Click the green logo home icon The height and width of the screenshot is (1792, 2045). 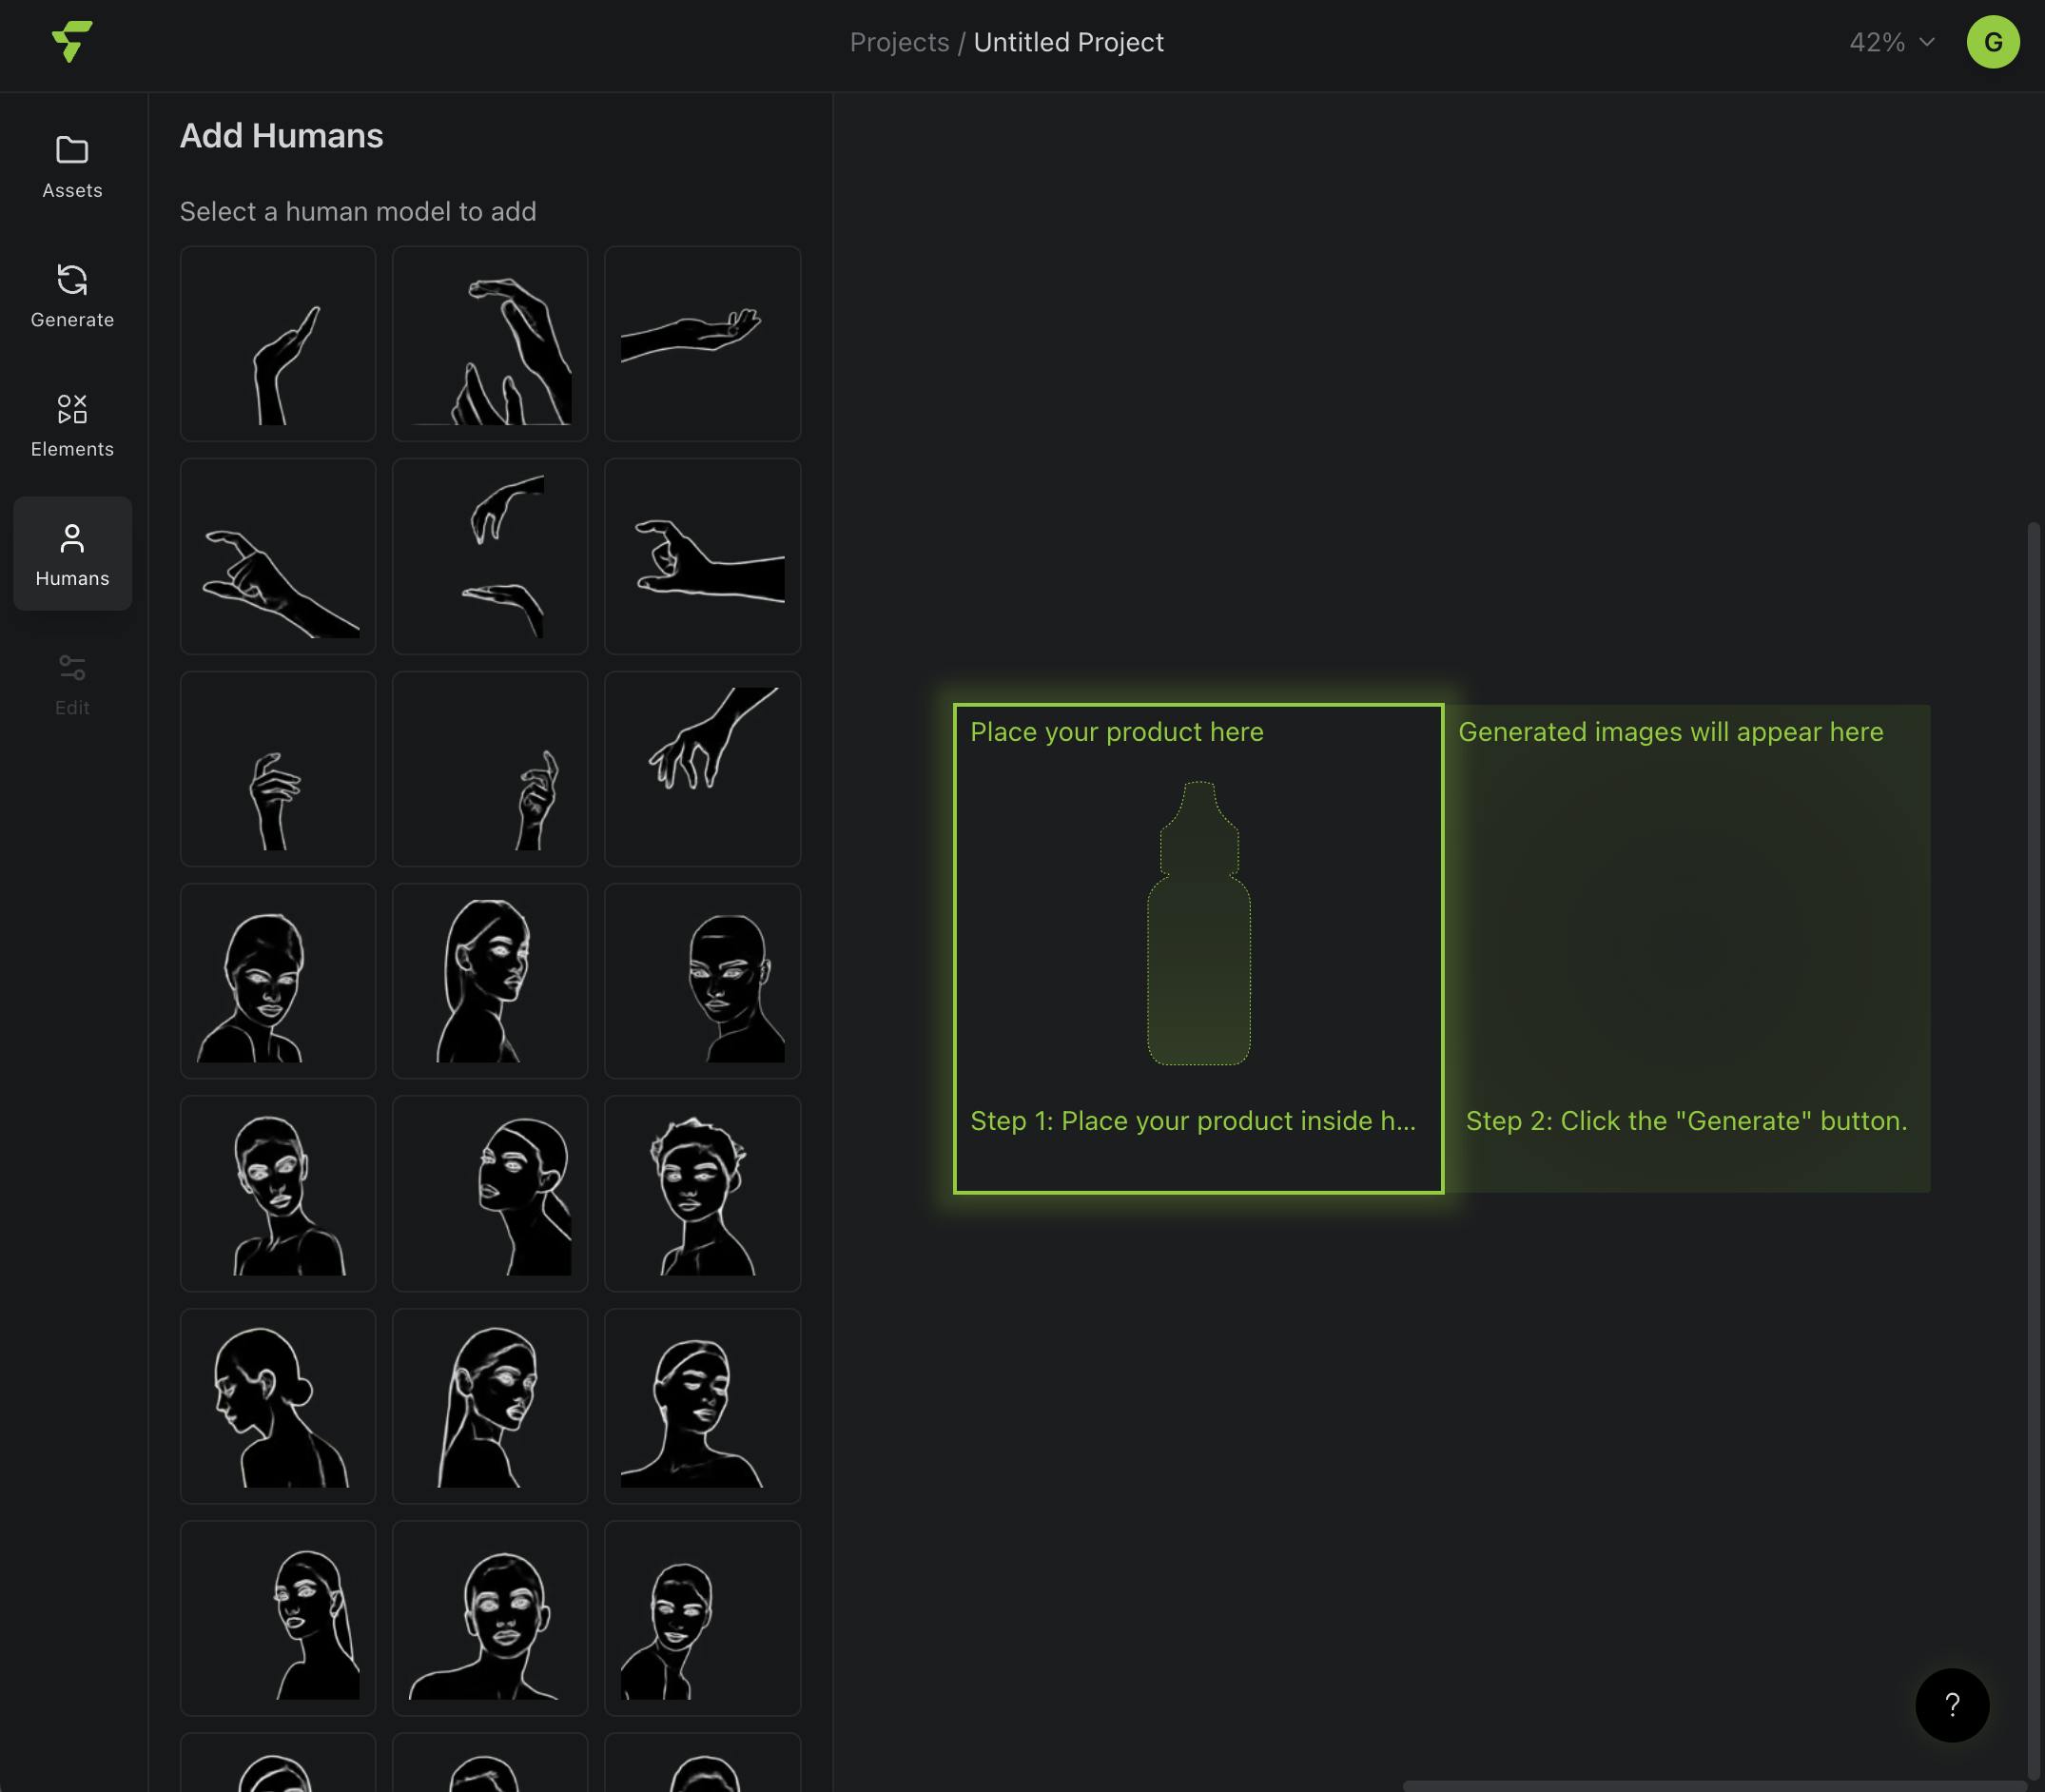(72, 42)
